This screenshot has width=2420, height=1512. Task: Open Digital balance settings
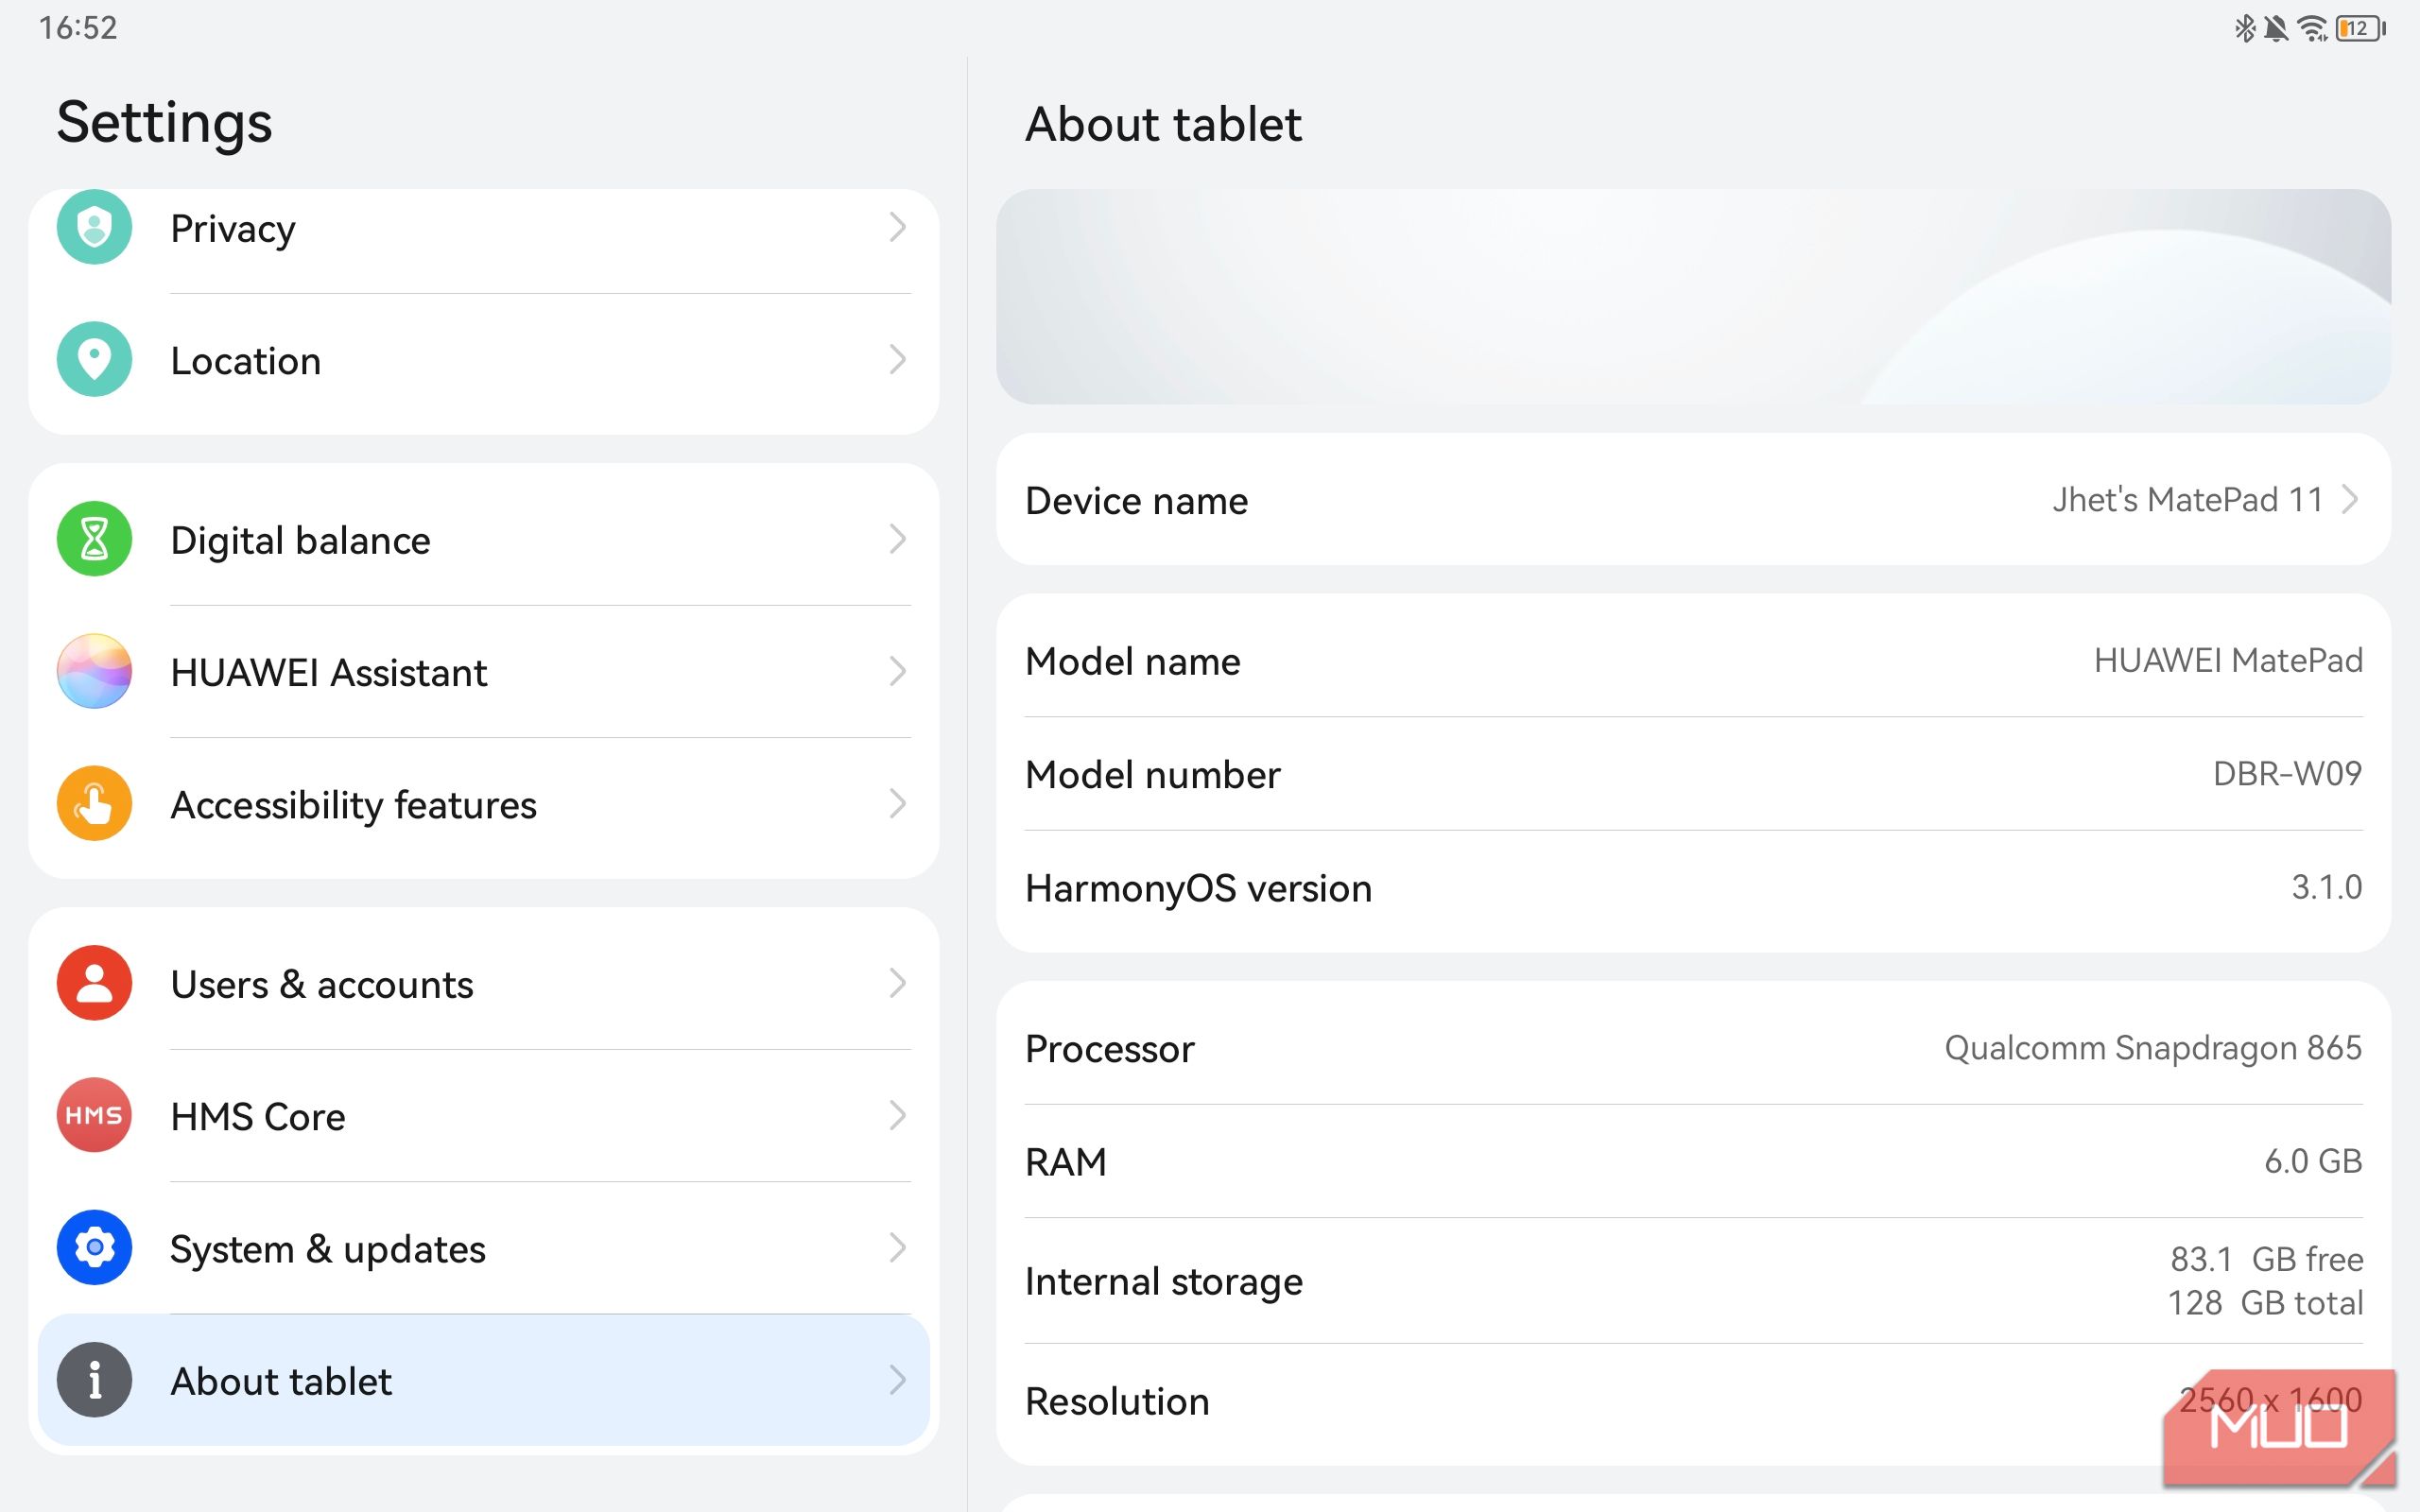[484, 540]
